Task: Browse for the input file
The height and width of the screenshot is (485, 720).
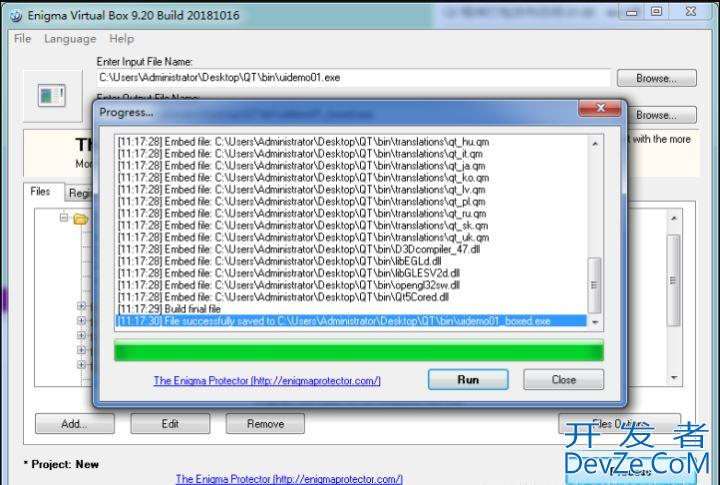Action: coord(656,78)
